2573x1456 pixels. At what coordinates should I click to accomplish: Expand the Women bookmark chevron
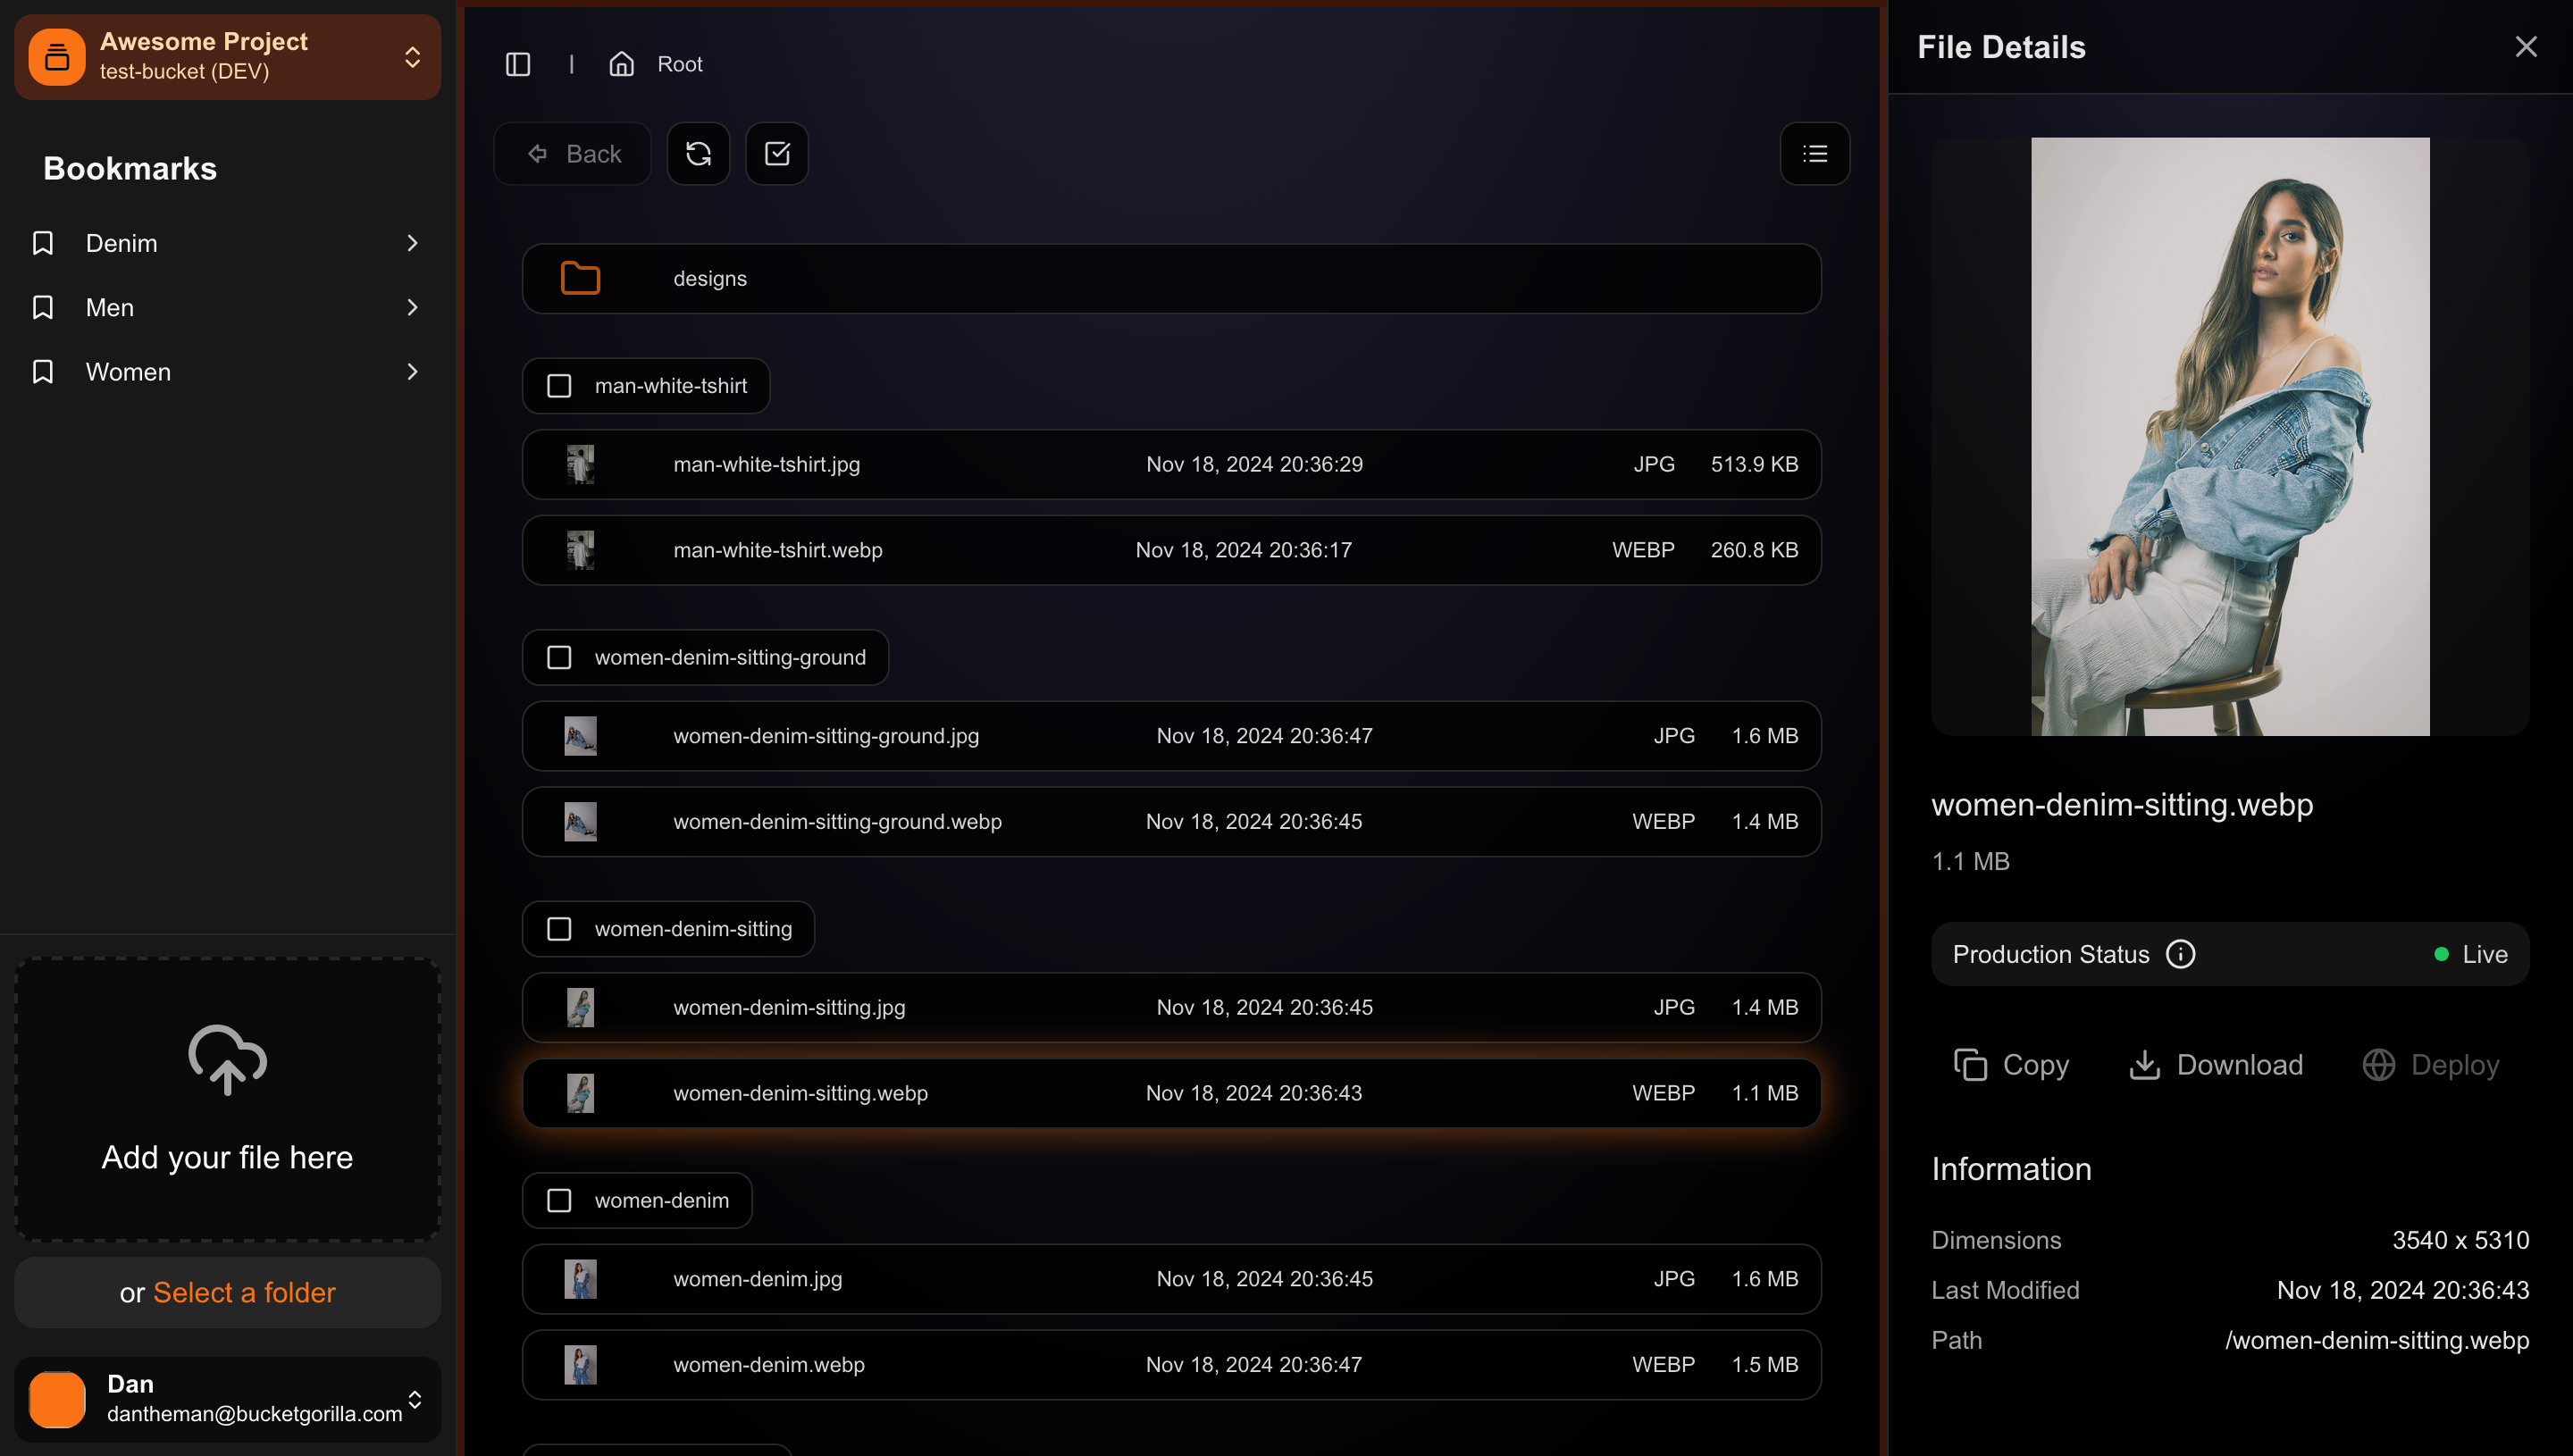coord(412,372)
